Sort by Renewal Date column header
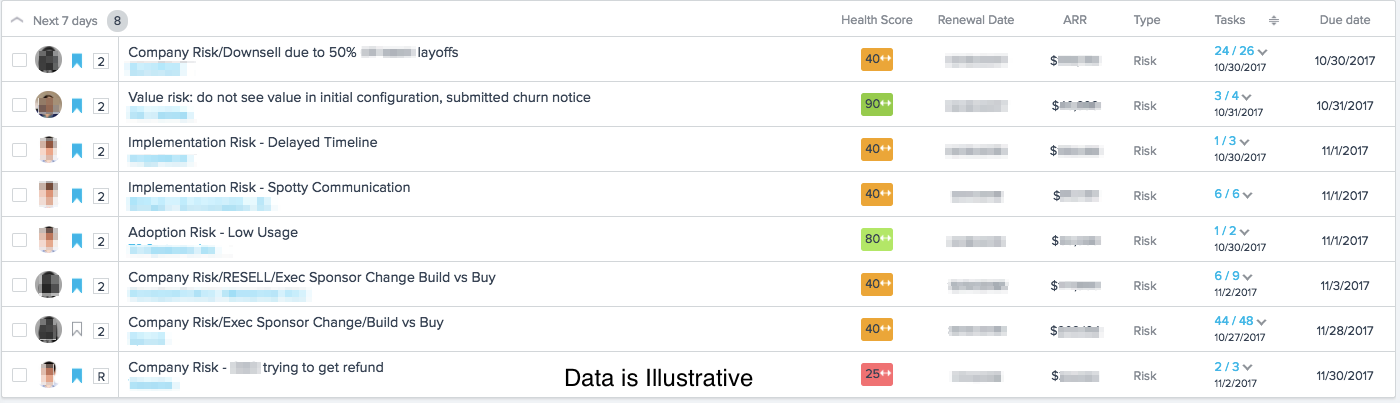The image size is (1400, 403). (975, 20)
